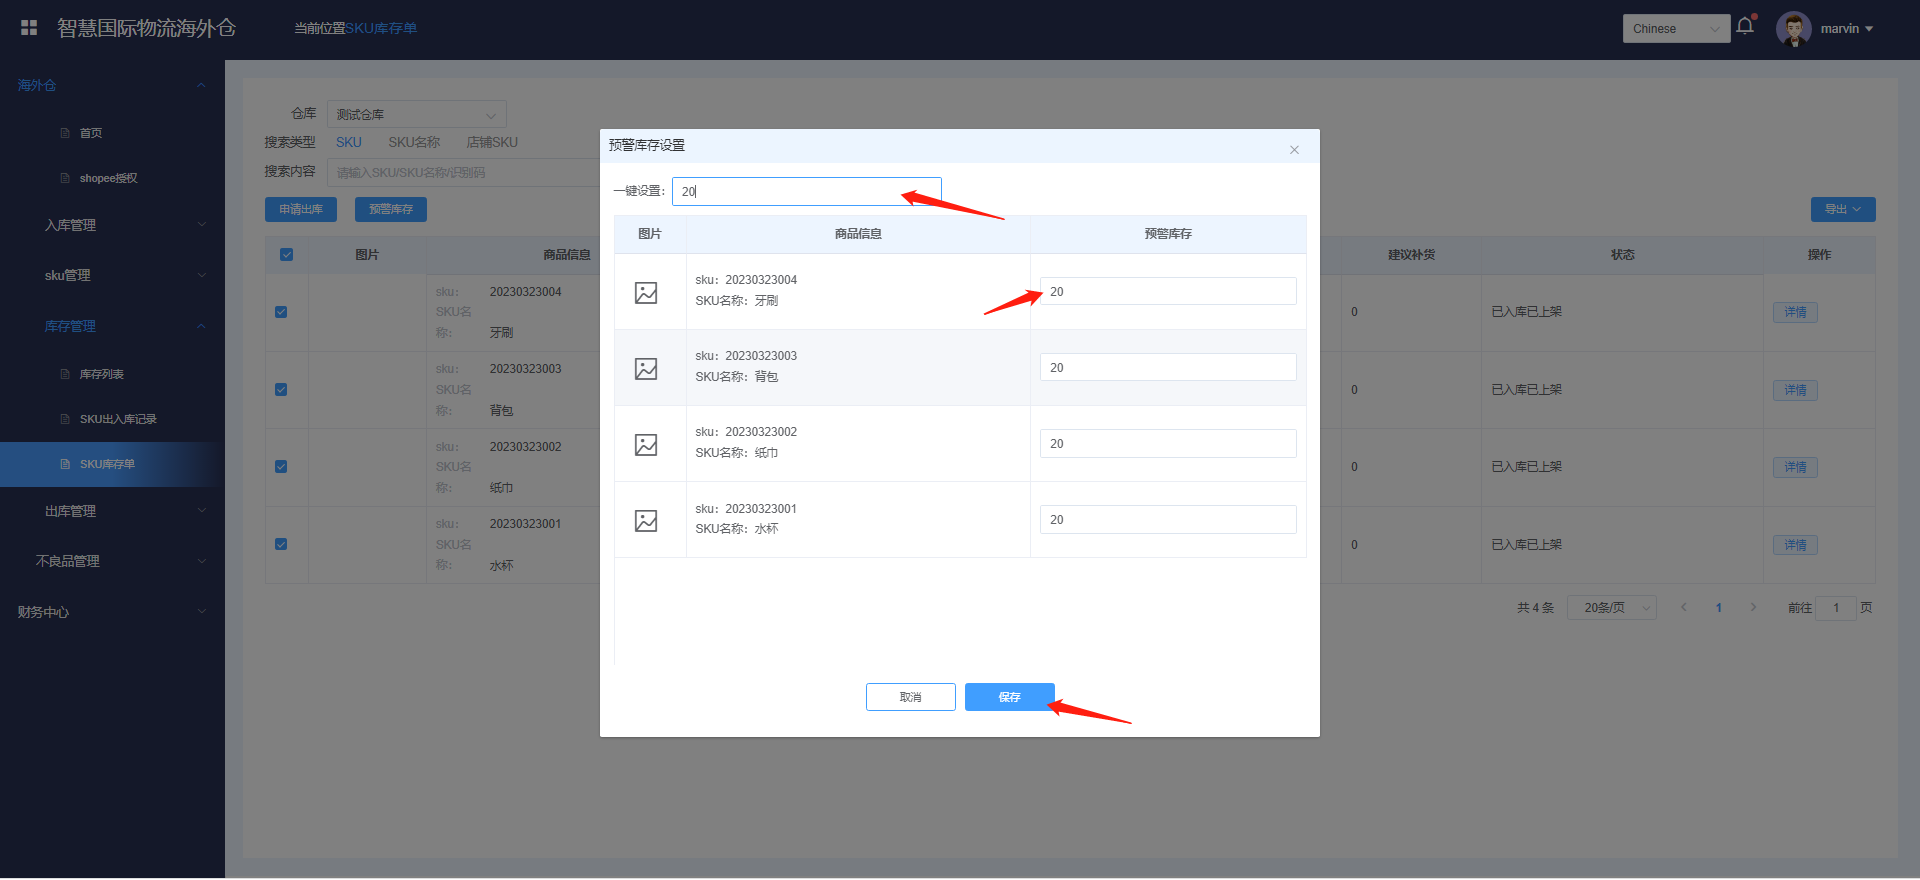The width and height of the screenshot is (1920, 880).
Task: Open the Chinese language dropdown
Action: (x=1675, y=29)
